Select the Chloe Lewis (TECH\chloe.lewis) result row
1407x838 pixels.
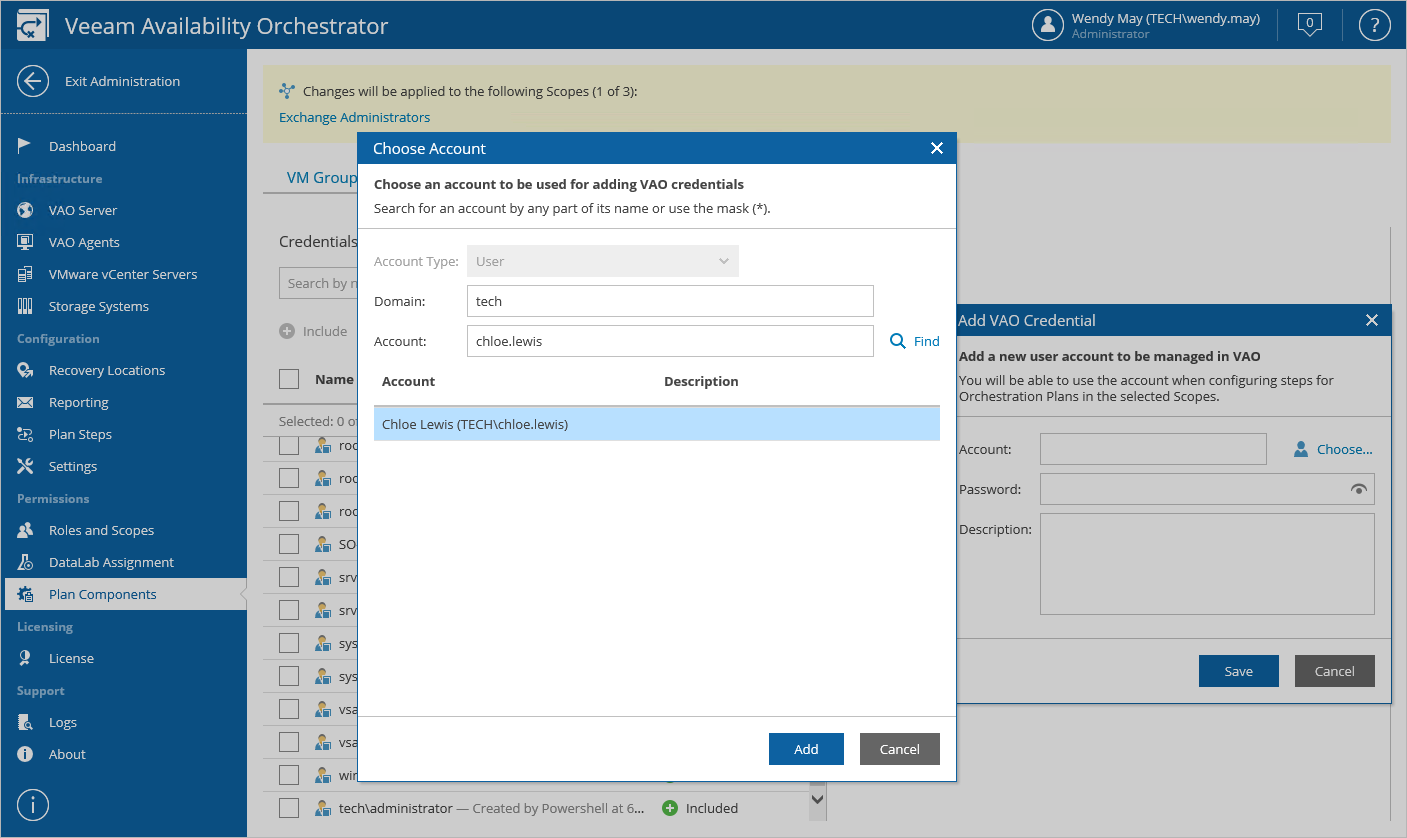pos(657,424)
